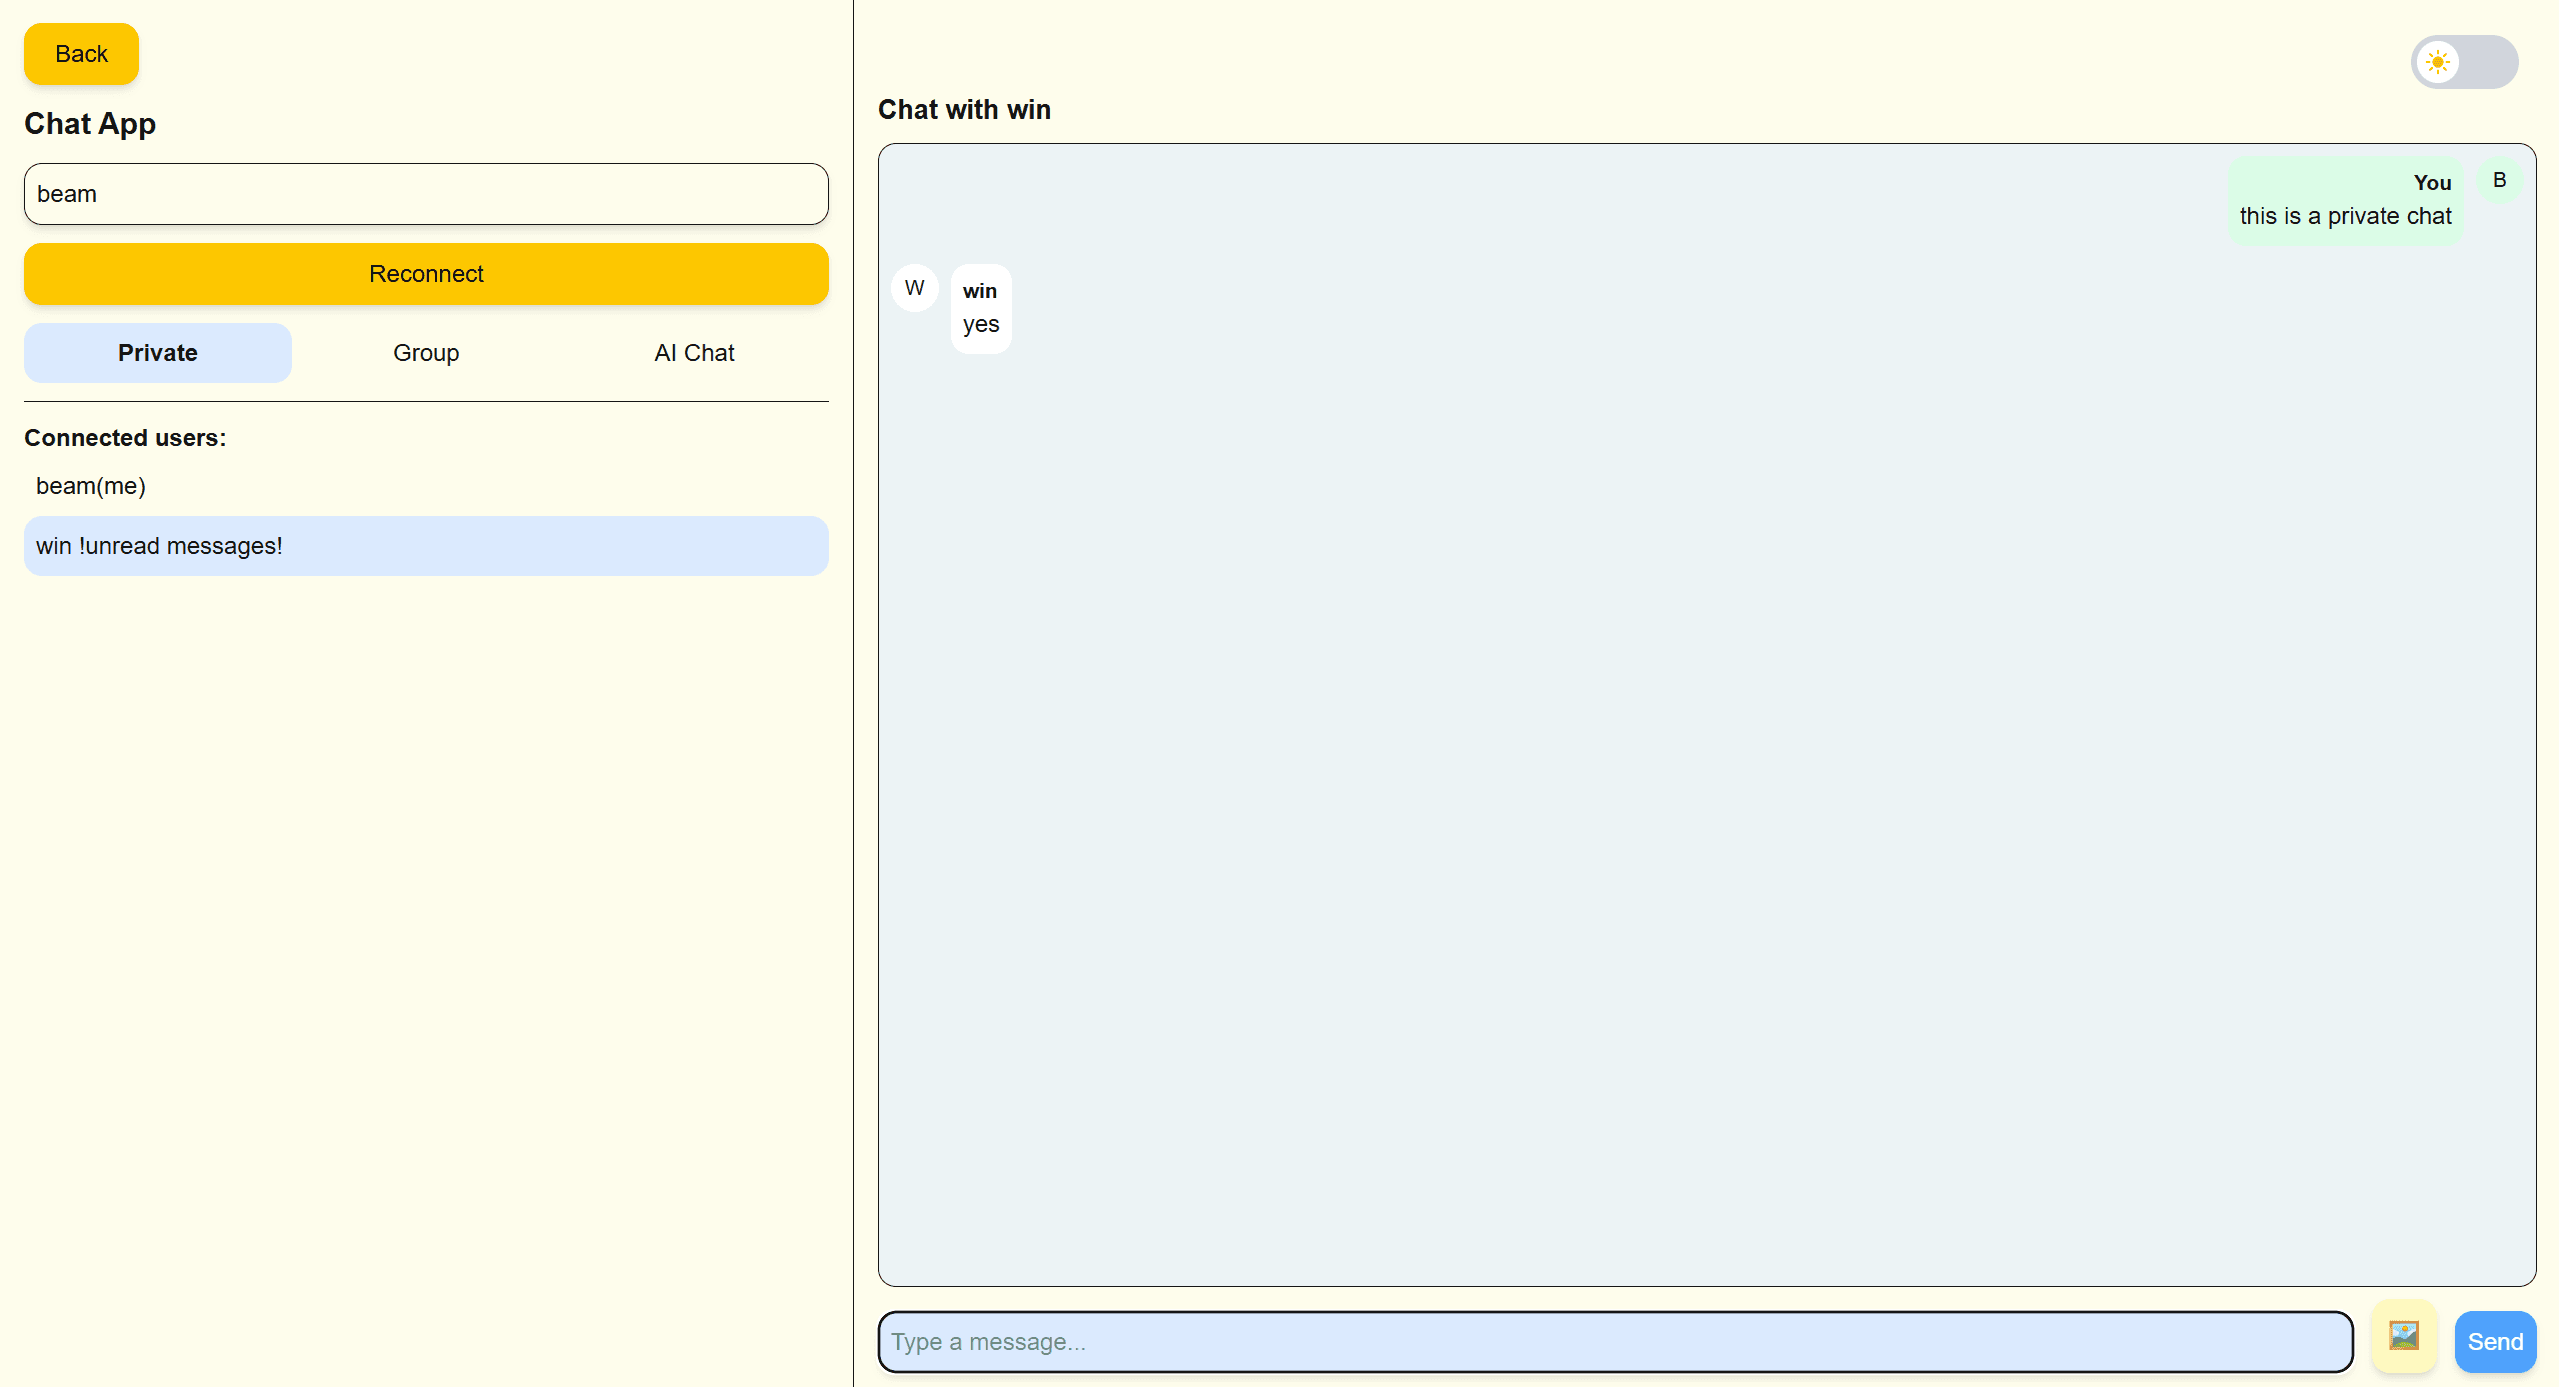The image size is (2559, 1387).
Task: Click the B avatar beside your message
Action: tap(2499, 180)
